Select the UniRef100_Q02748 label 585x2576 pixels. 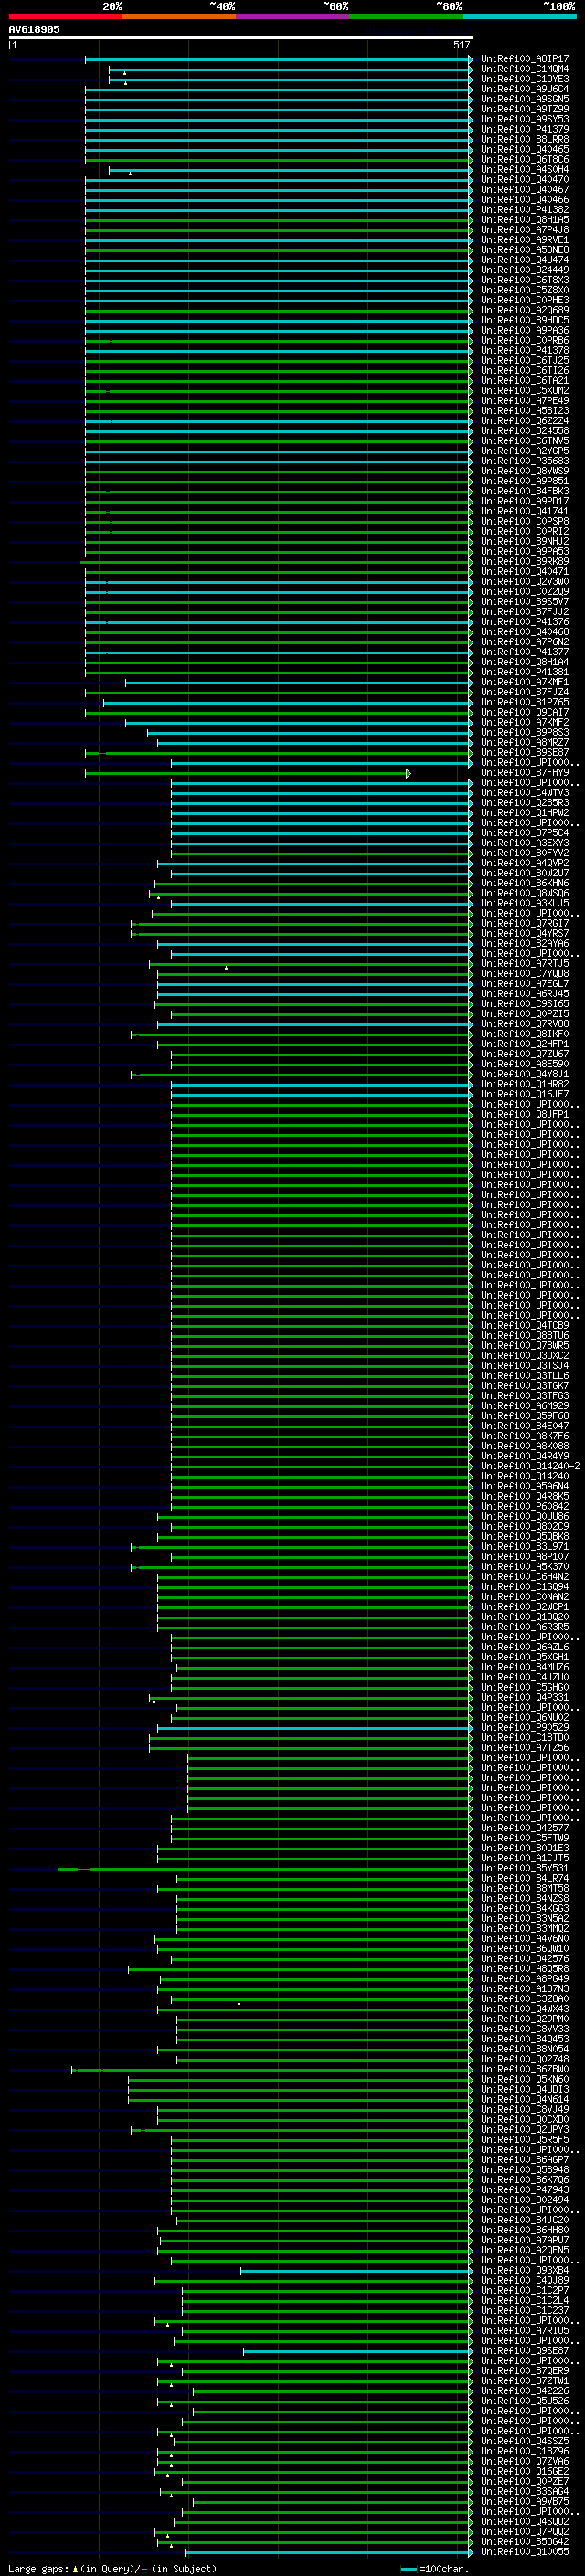point(524,2059)
